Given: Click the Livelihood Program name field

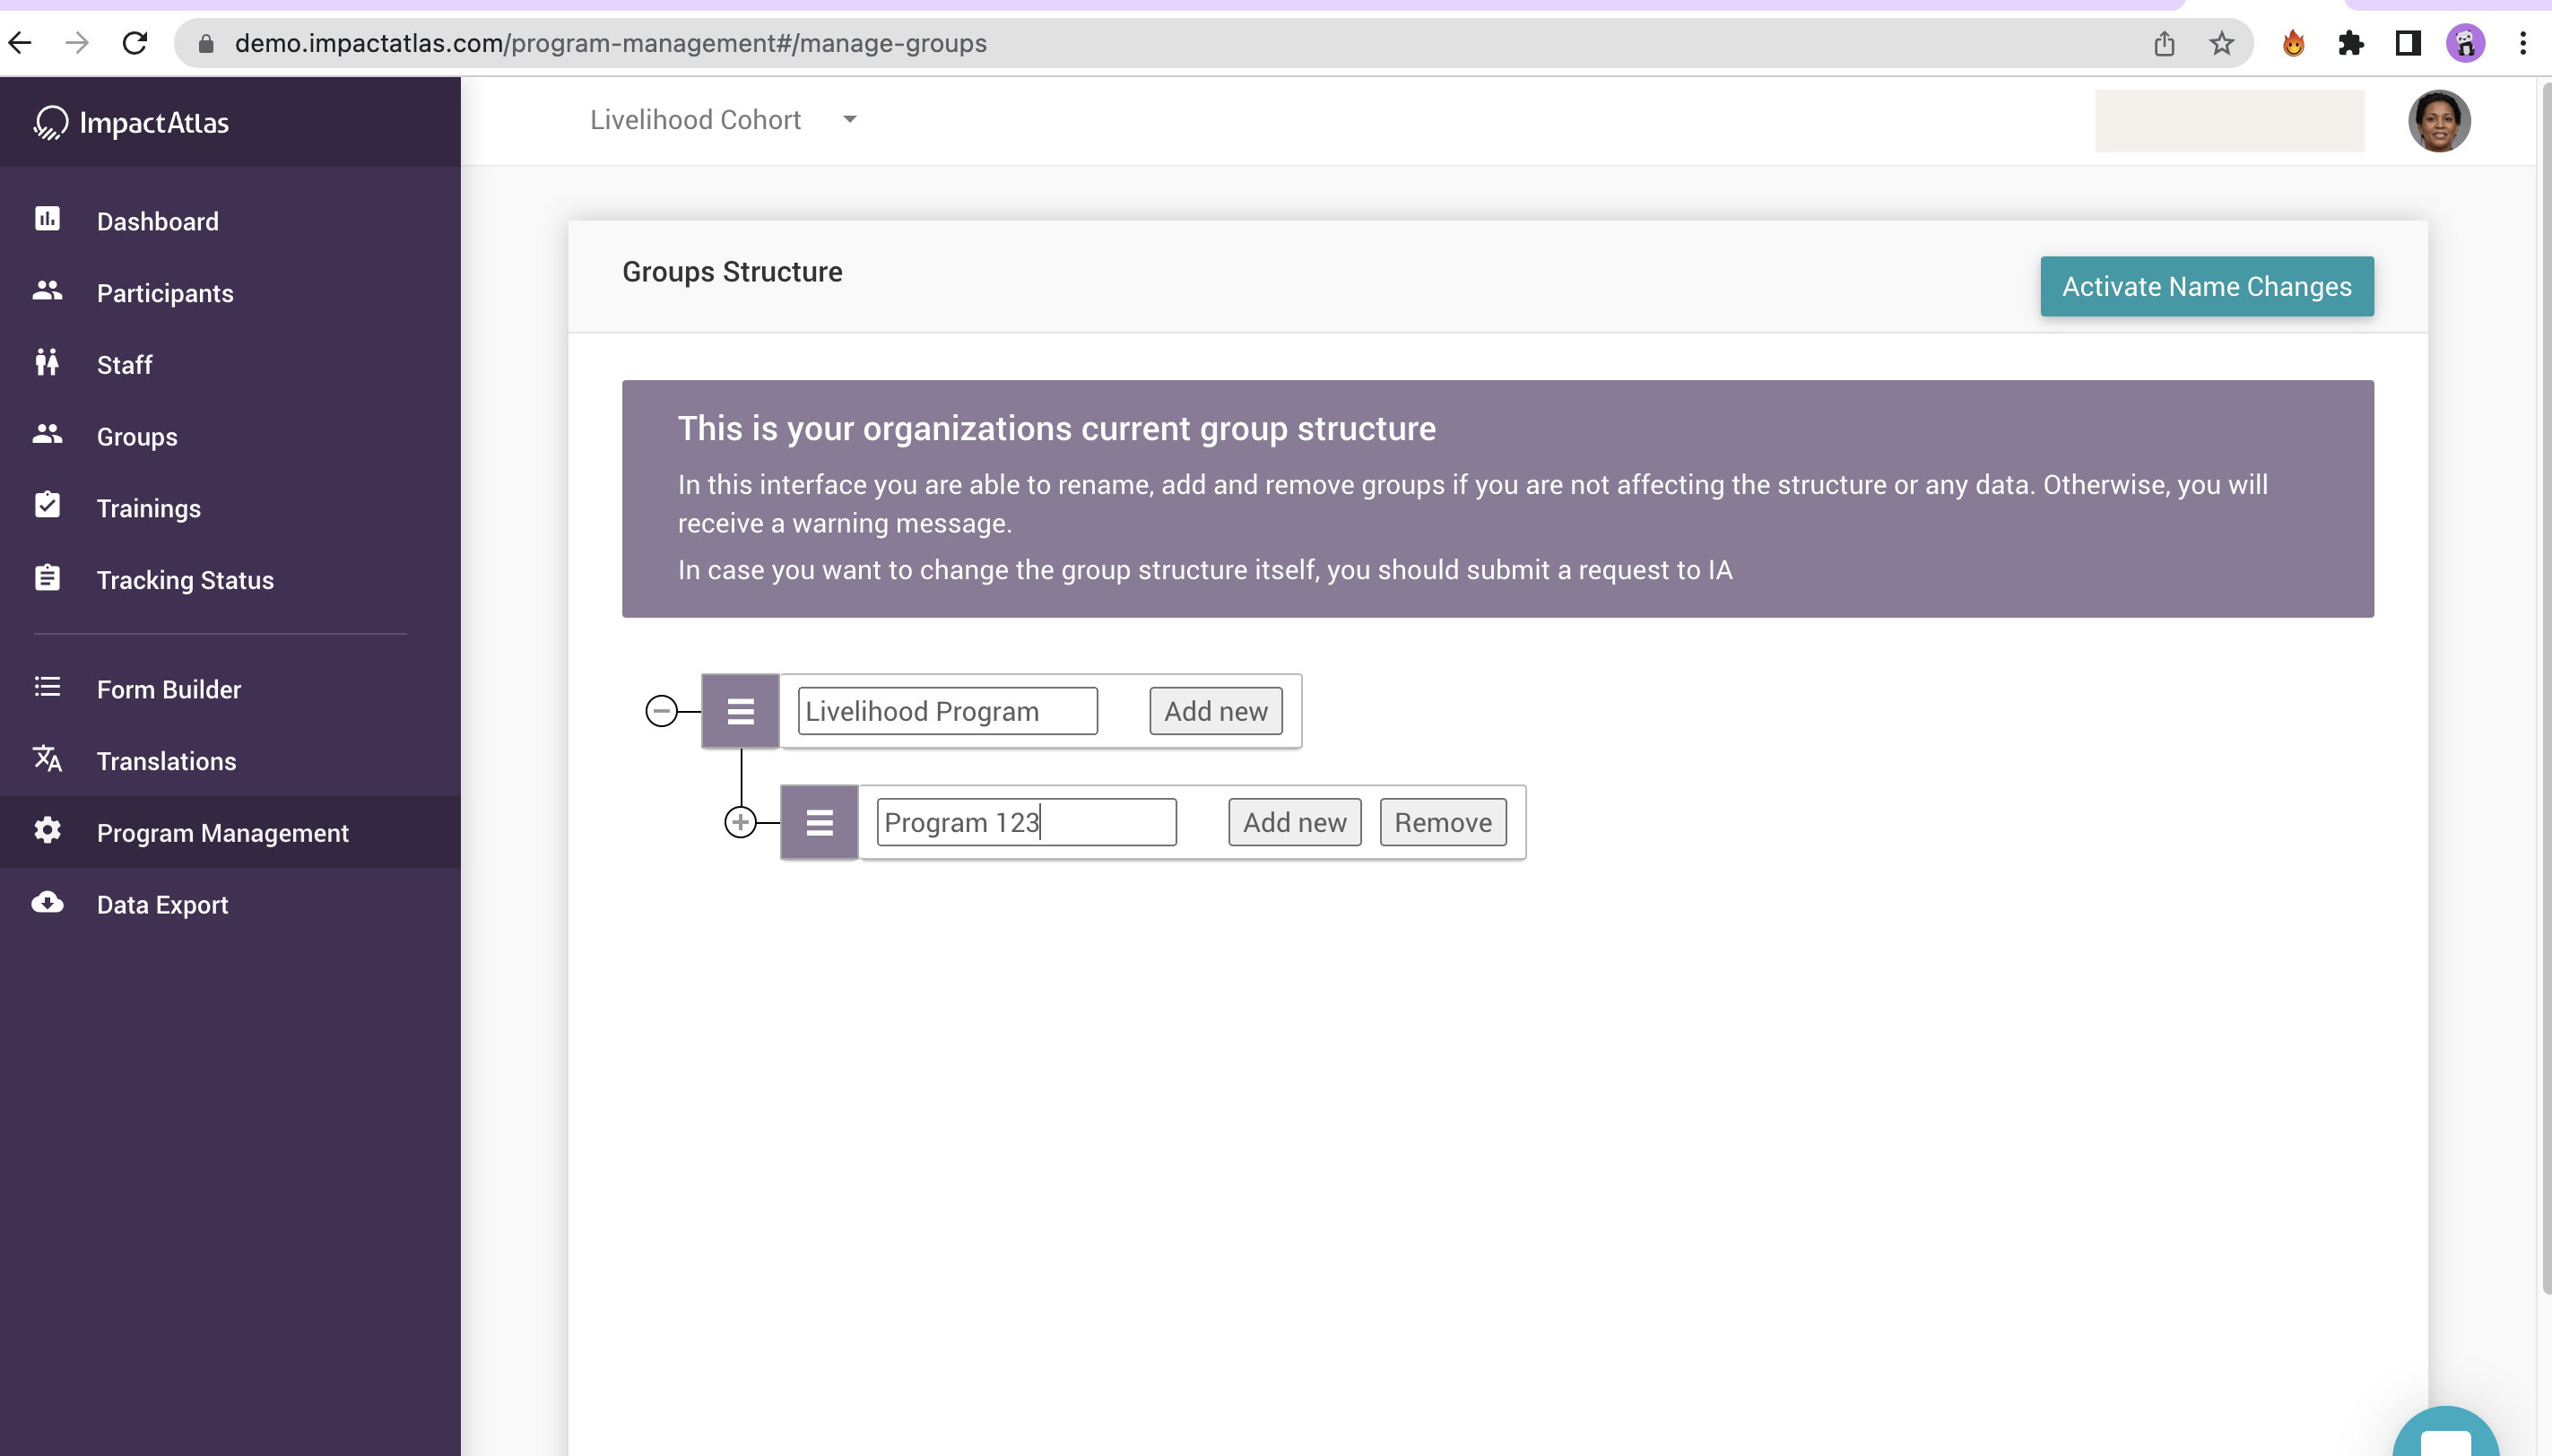Looking at the screenshot, I should point(946,711).
